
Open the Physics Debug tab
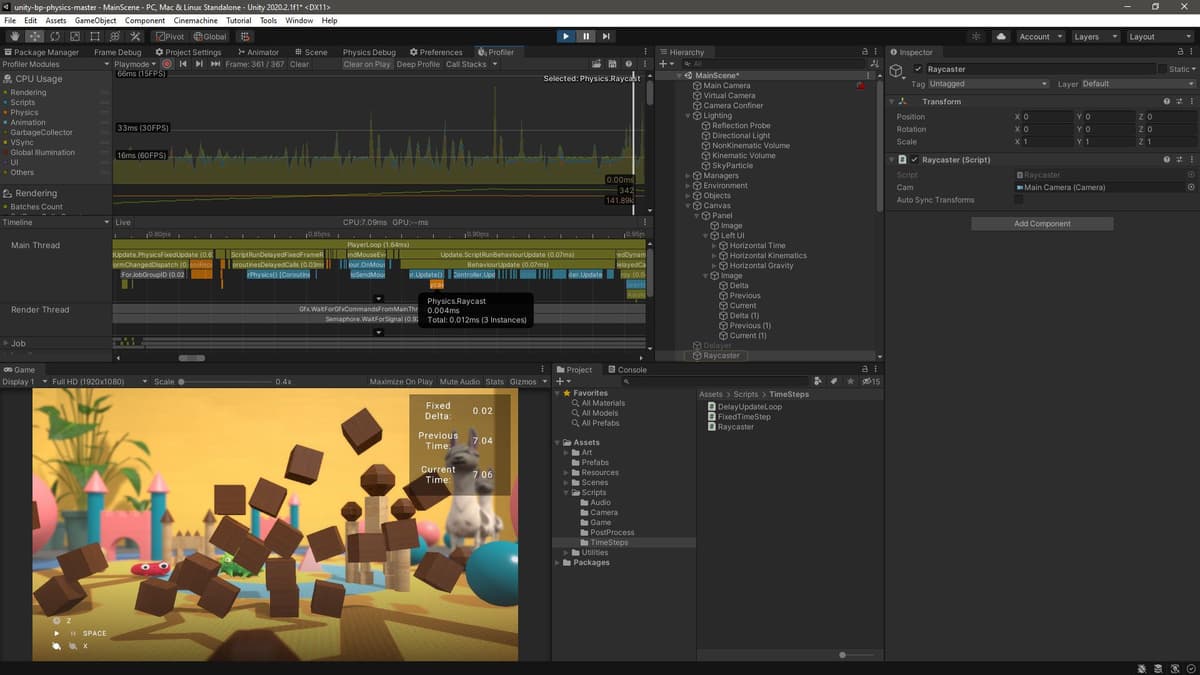[369, 51]
